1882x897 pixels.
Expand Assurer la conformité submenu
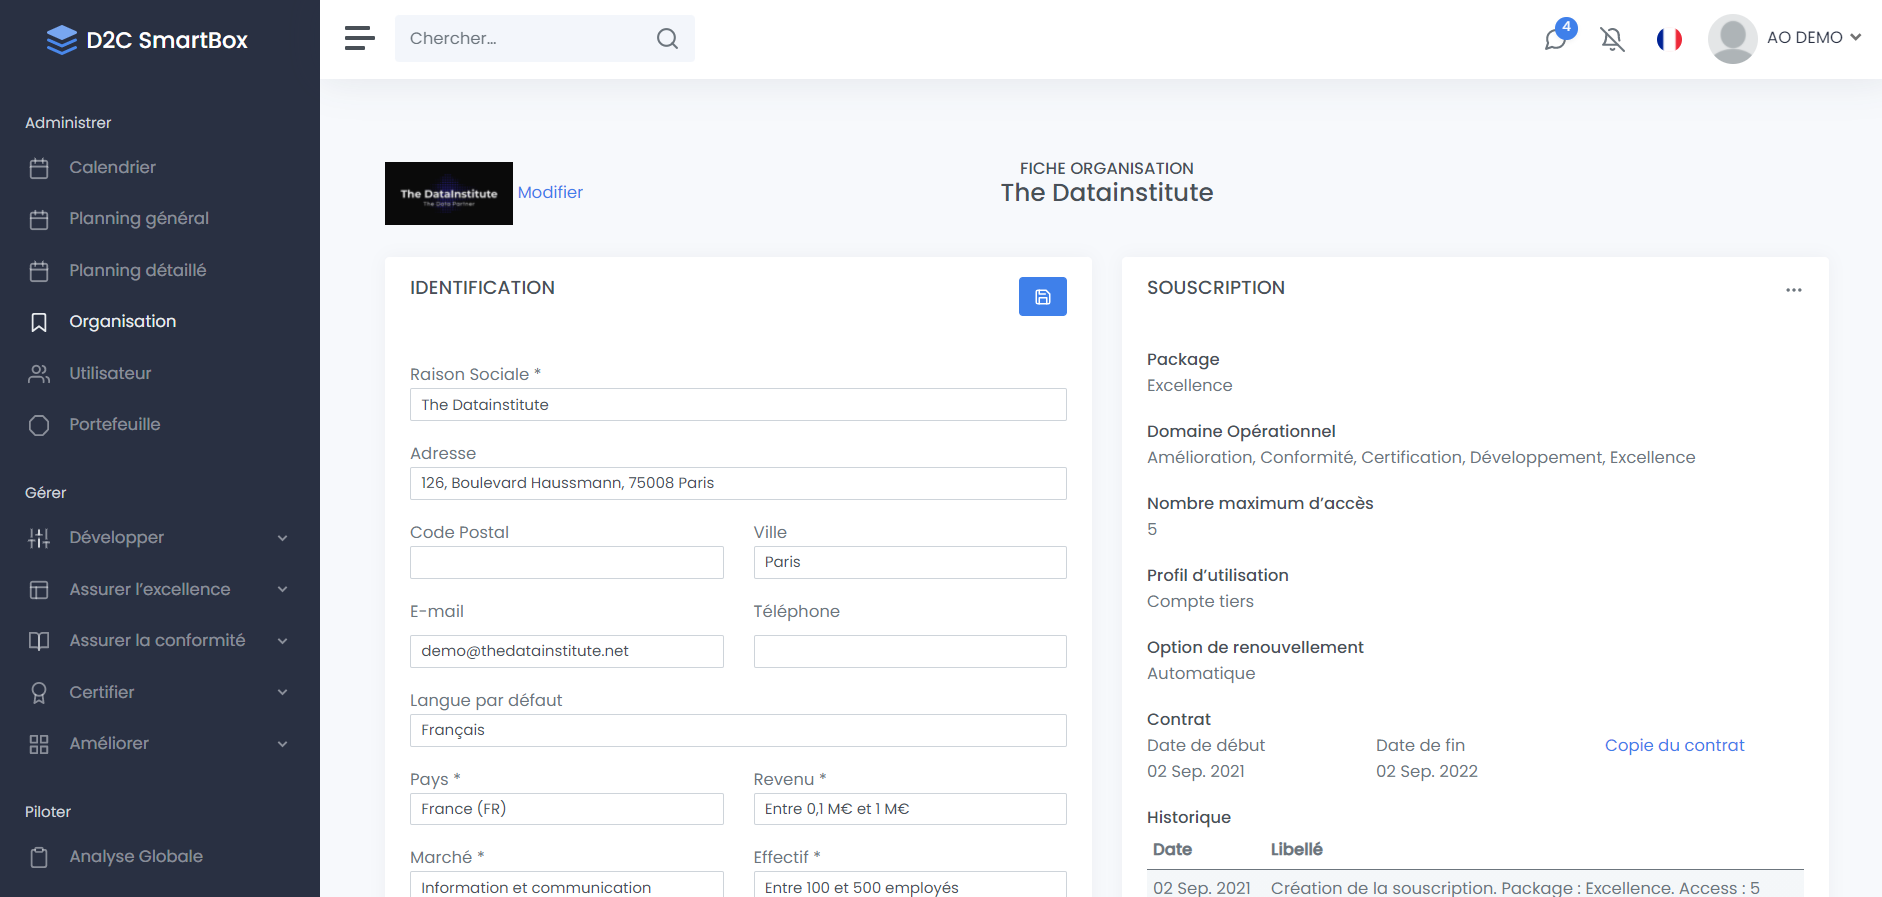[x=158, y=641]
